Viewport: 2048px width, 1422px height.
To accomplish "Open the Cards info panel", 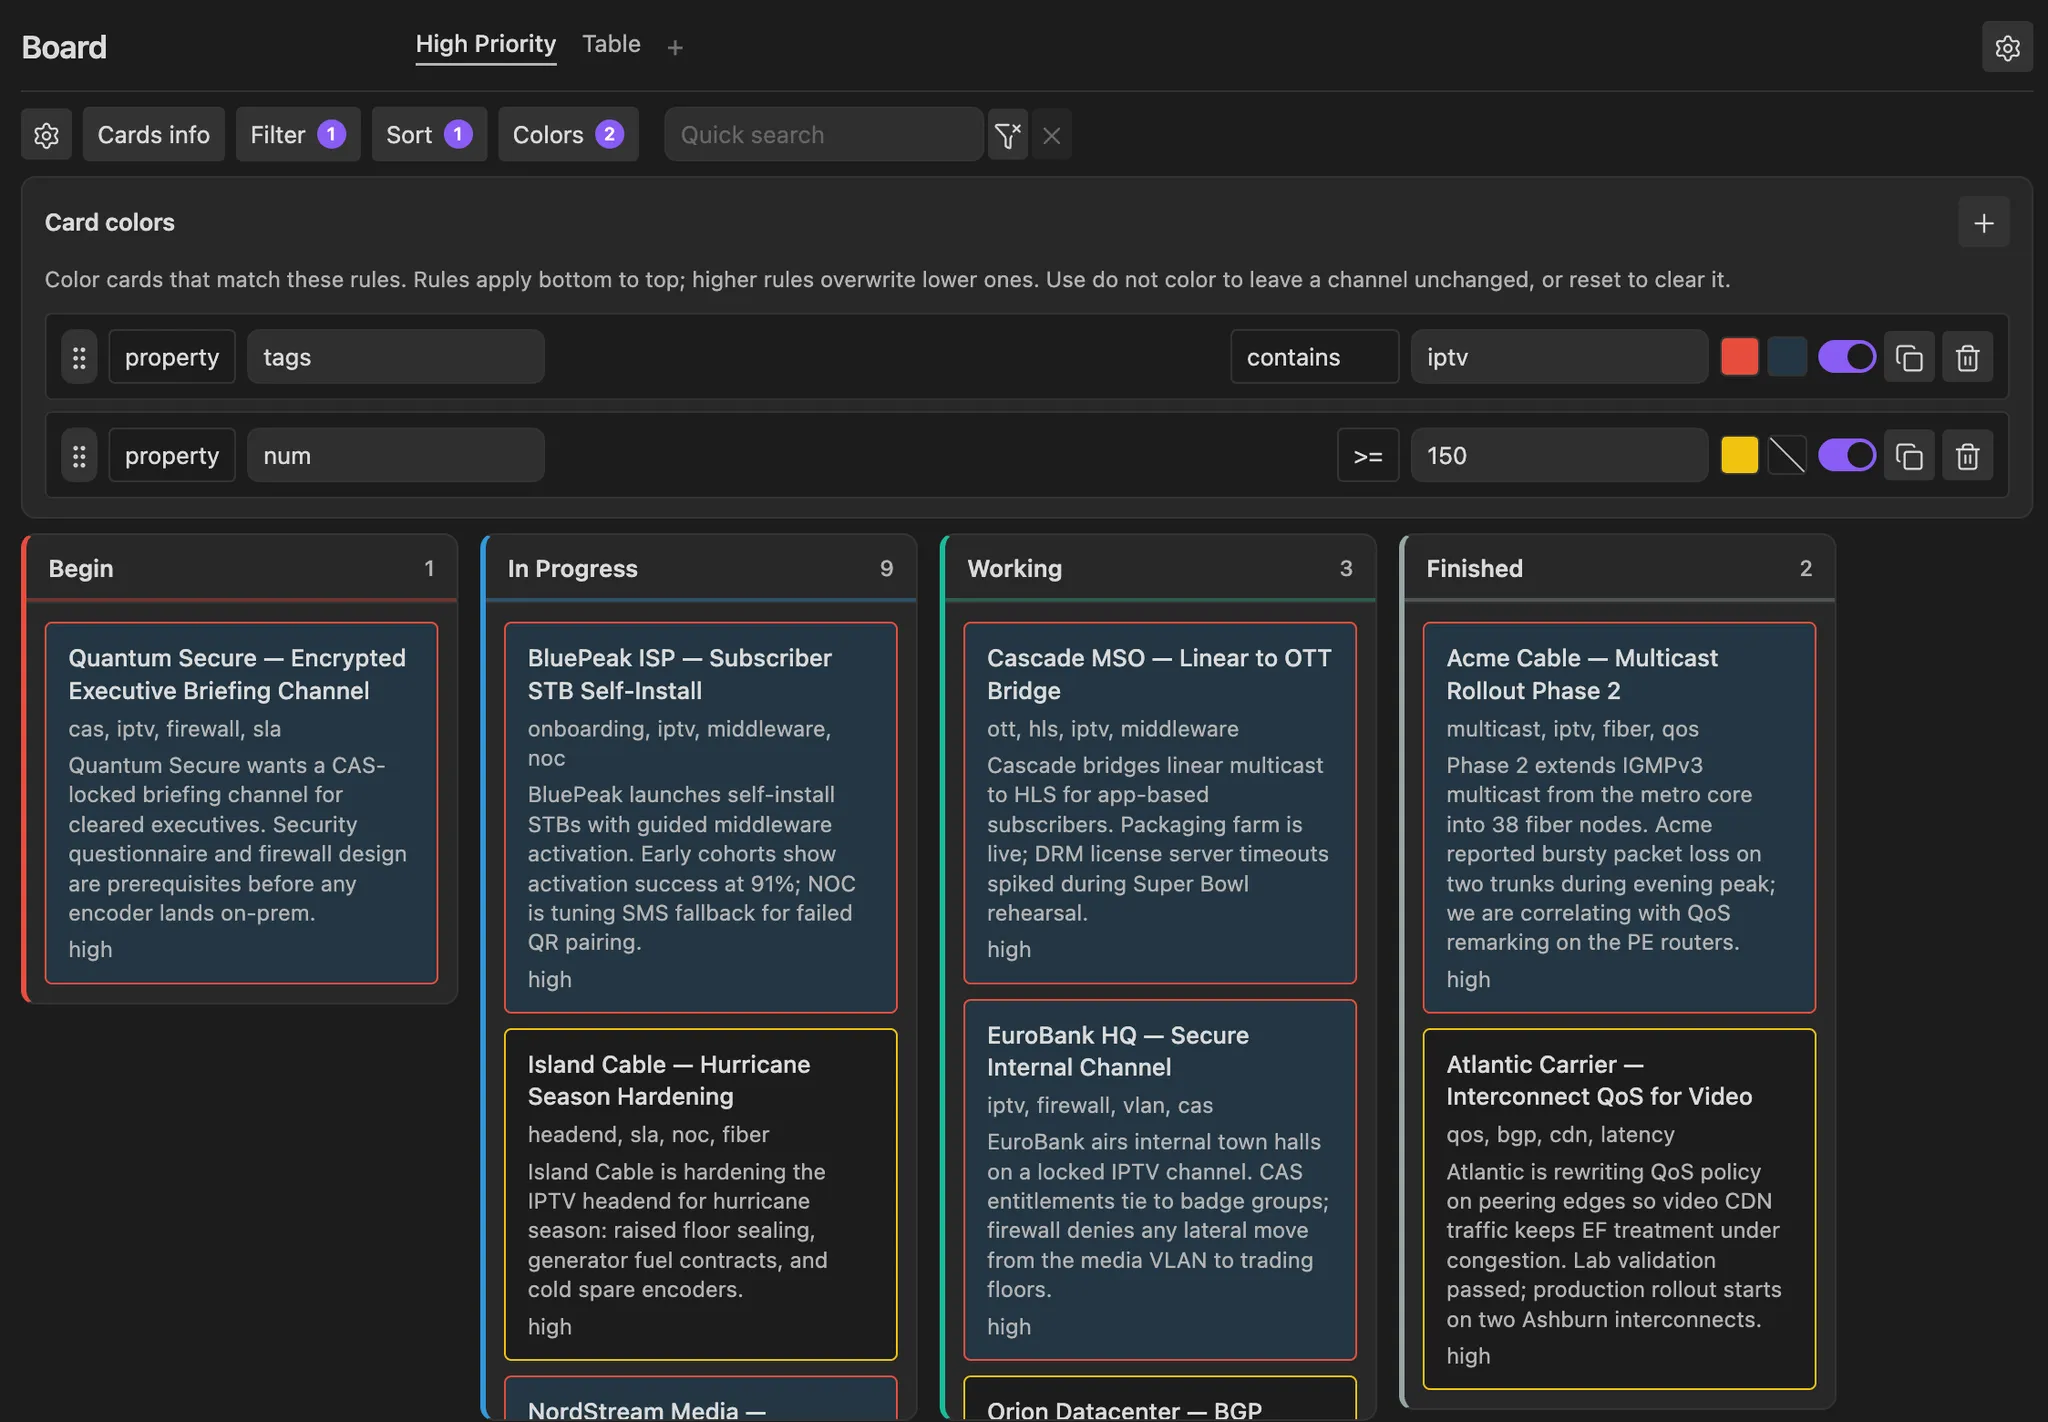I will tap(154, 135).
